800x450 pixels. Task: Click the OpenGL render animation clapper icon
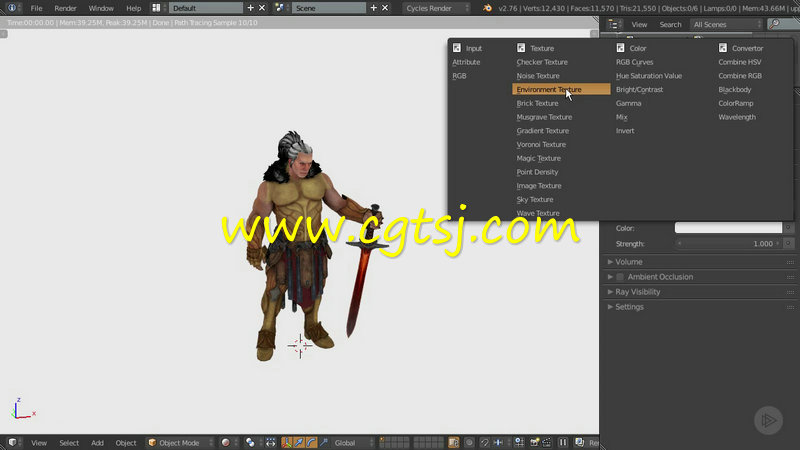click(546, 442)
